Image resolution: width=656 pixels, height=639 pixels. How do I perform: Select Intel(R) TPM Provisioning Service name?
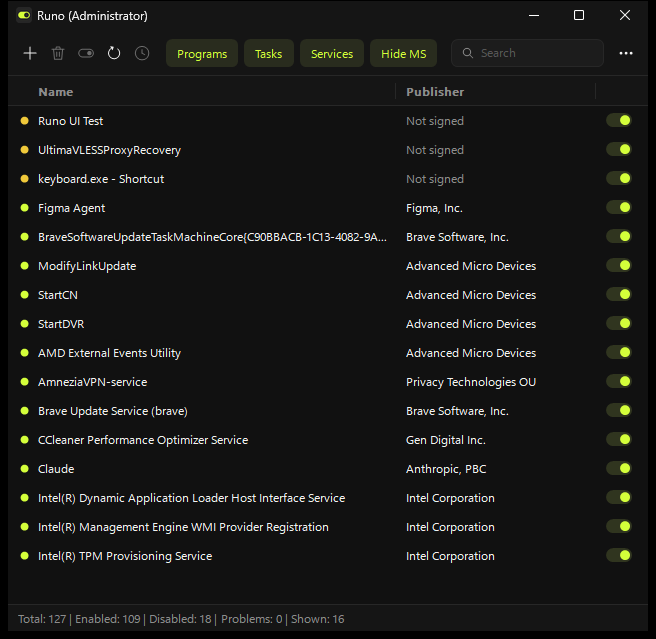125,556
